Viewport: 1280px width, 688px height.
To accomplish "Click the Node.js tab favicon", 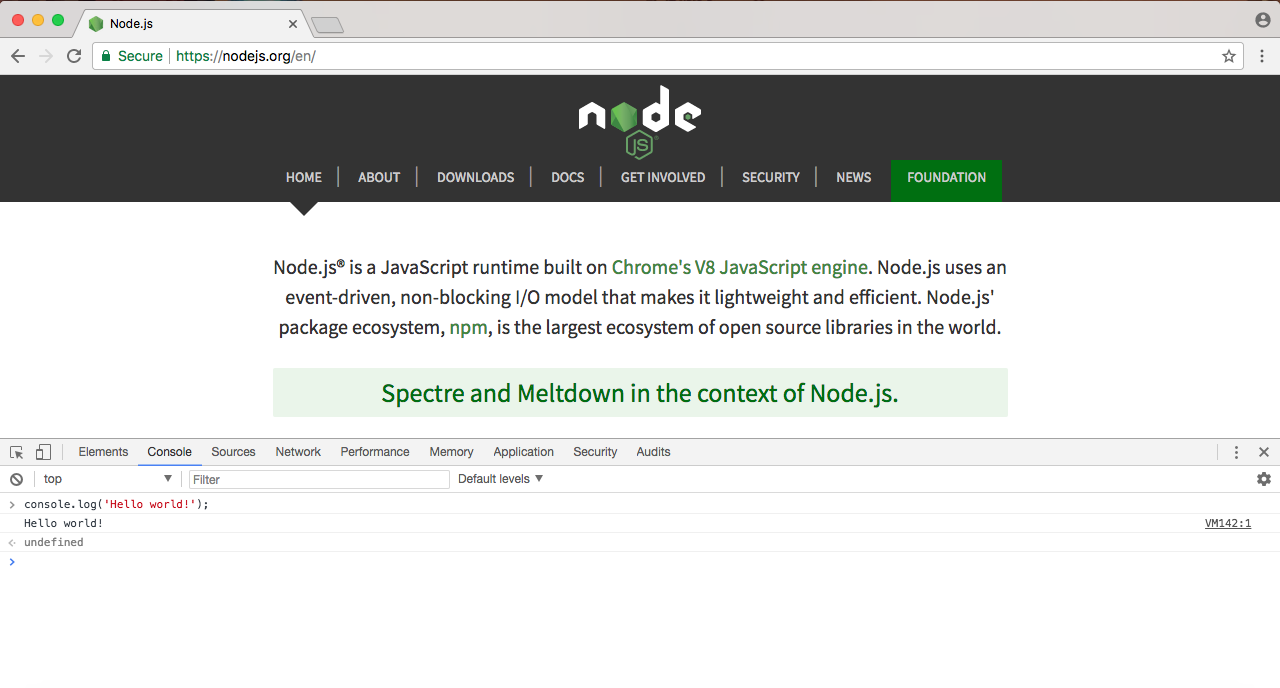I will click(96, 23).
